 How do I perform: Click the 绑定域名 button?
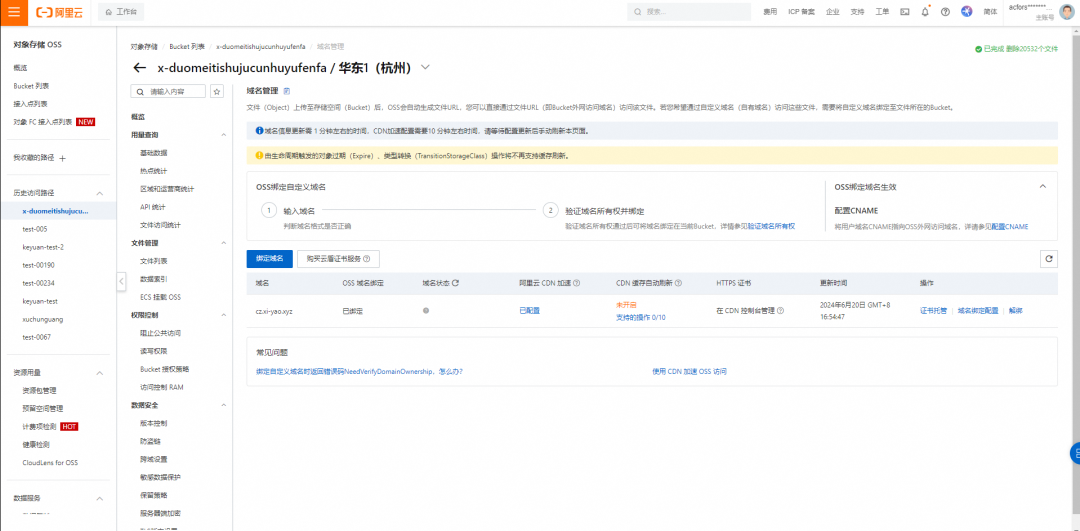pos(269,259)
